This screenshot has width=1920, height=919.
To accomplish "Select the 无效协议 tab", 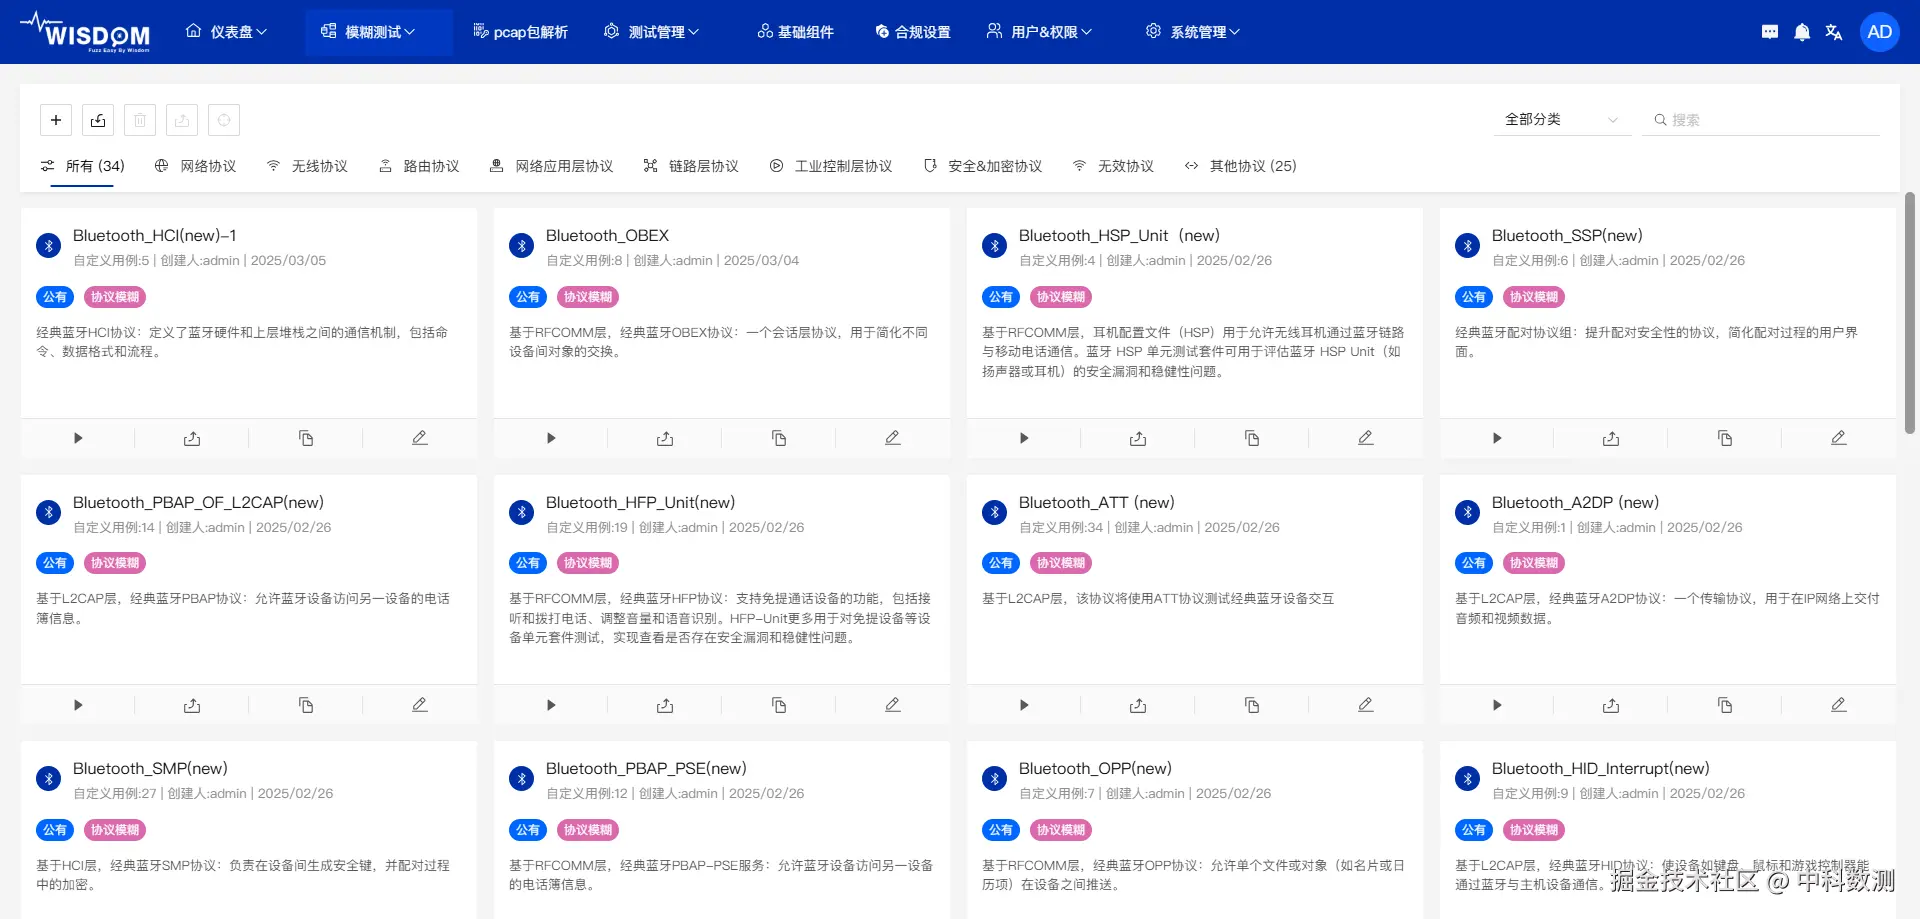I will (1113, 166).
